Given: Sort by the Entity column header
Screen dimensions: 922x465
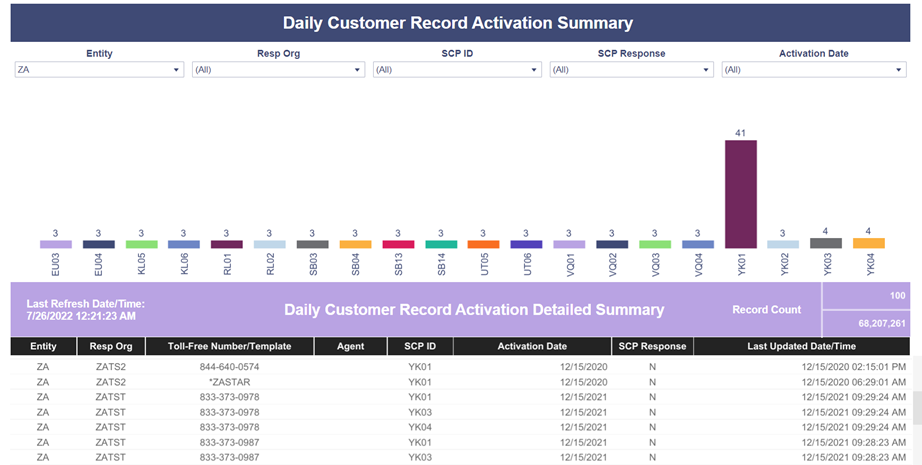Looking at the screenshot, I should (x=44, y=346).
